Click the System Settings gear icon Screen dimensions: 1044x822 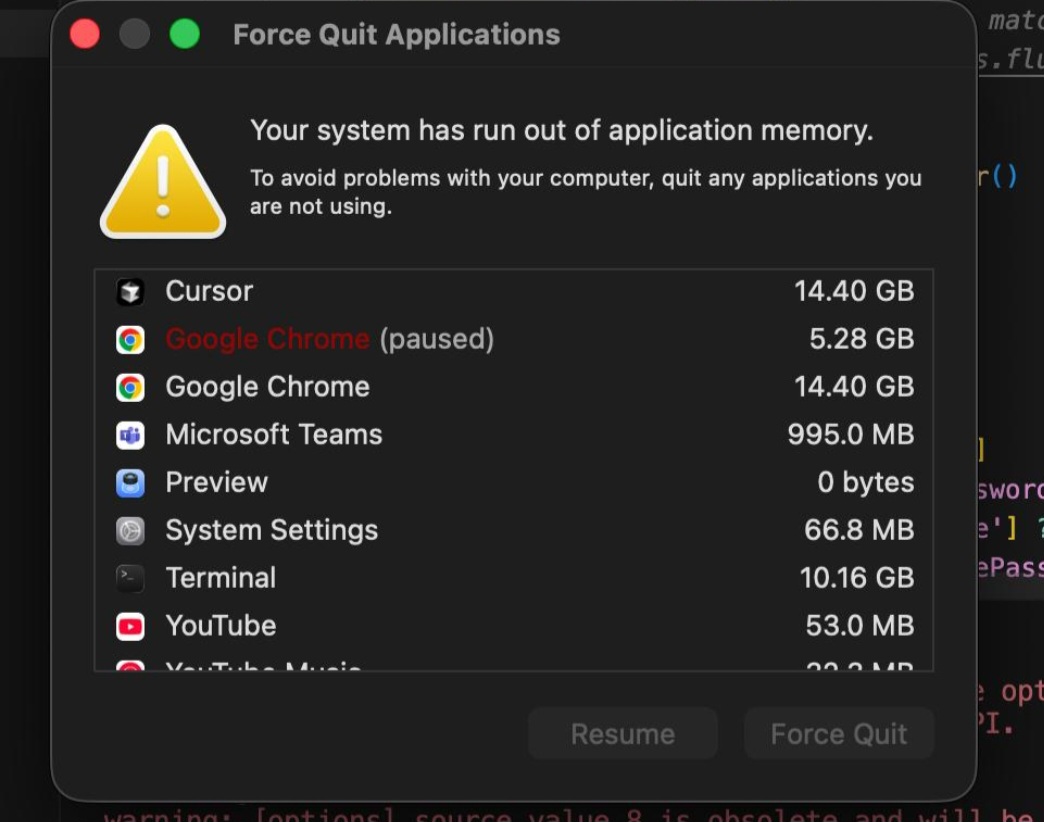point(130,531)
